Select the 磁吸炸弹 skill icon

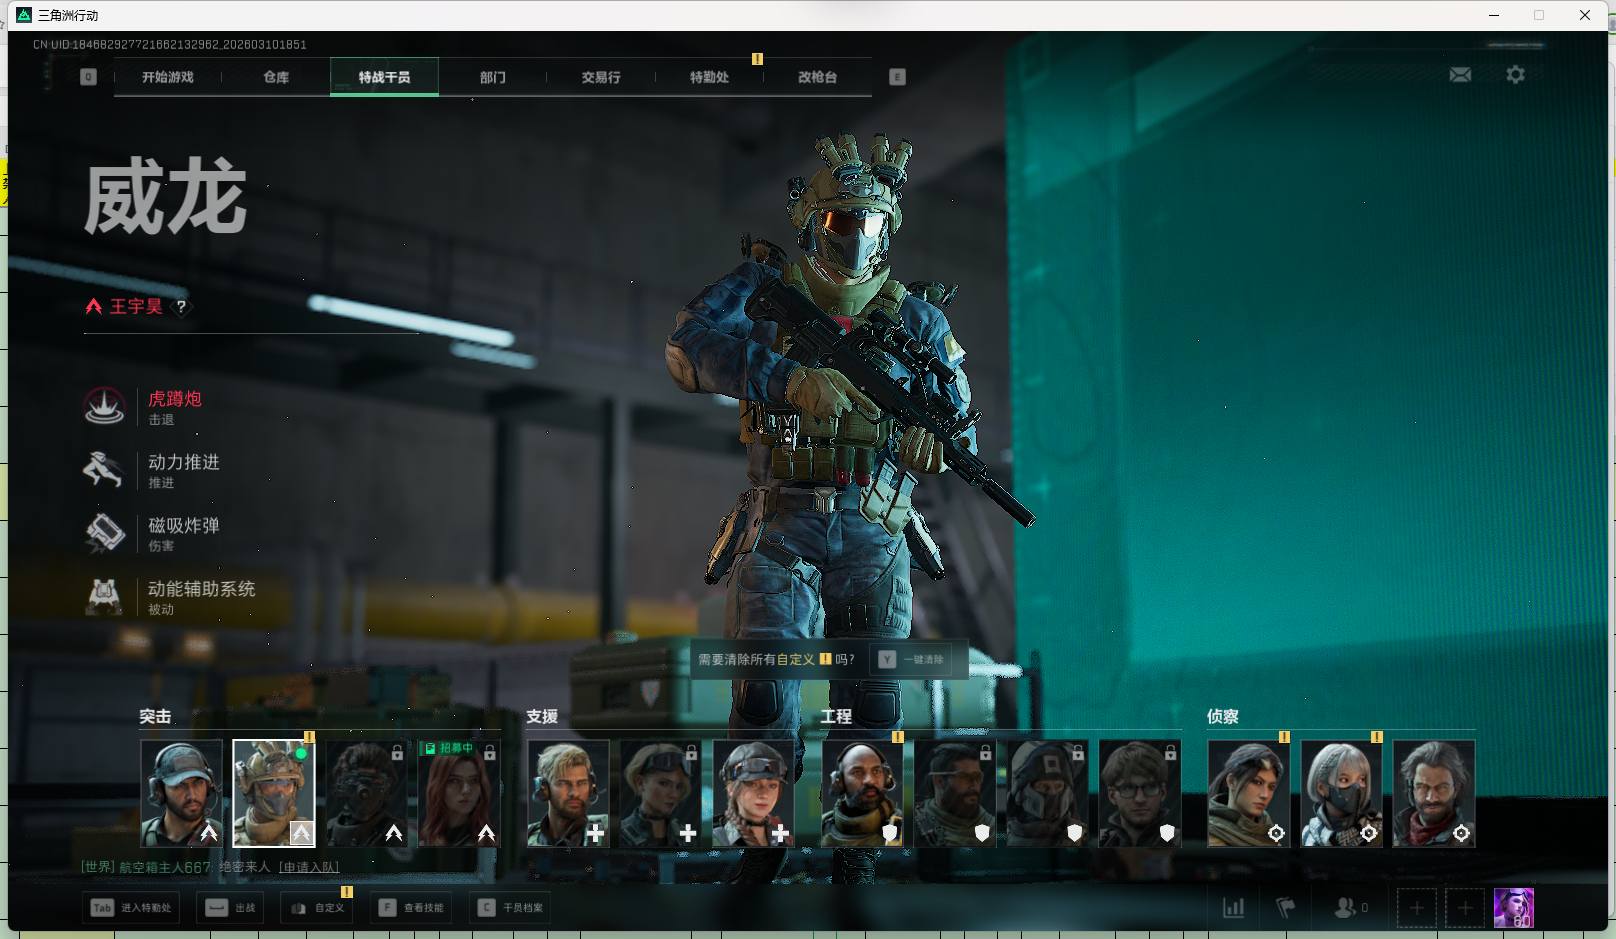(x=104, y=533)
